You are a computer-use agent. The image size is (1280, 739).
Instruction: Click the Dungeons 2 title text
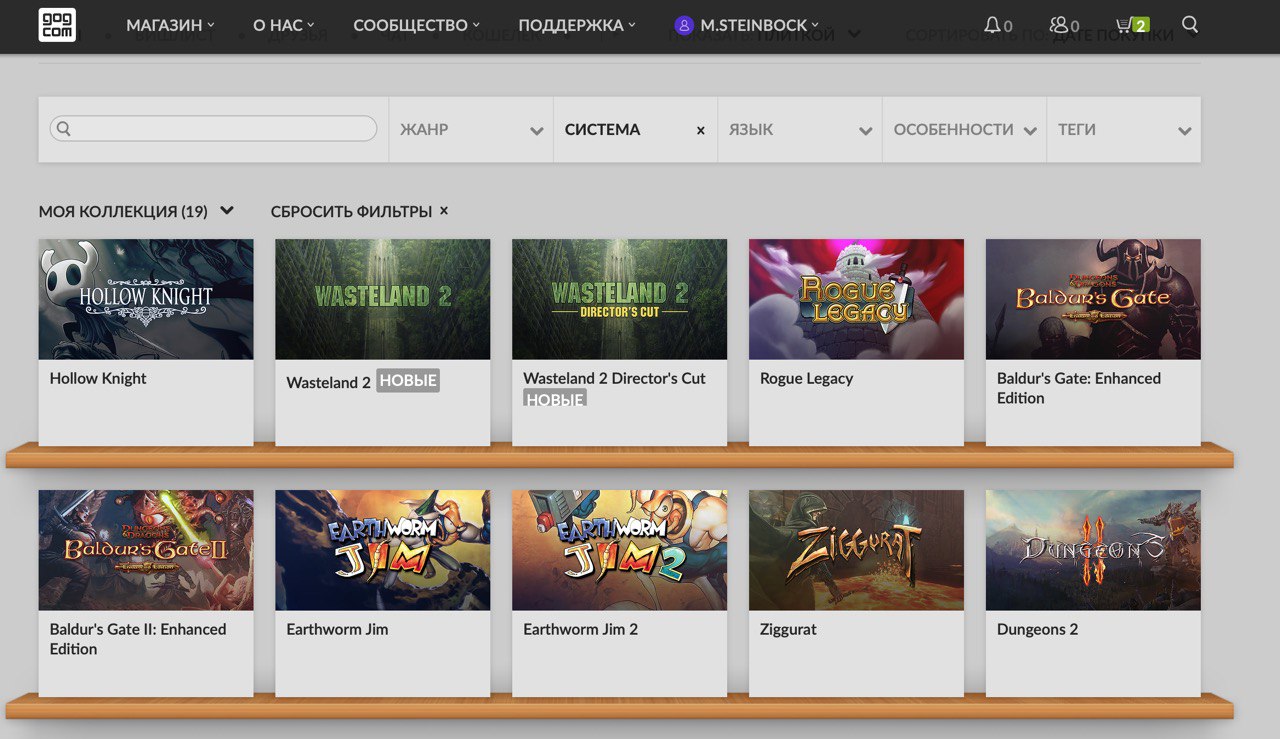coord(1038,629)
